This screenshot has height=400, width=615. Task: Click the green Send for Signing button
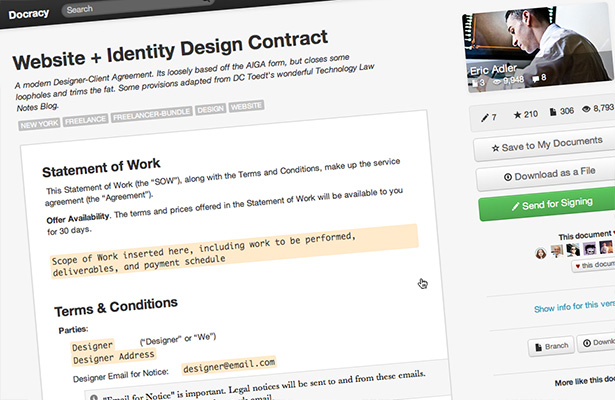(549, 204)
